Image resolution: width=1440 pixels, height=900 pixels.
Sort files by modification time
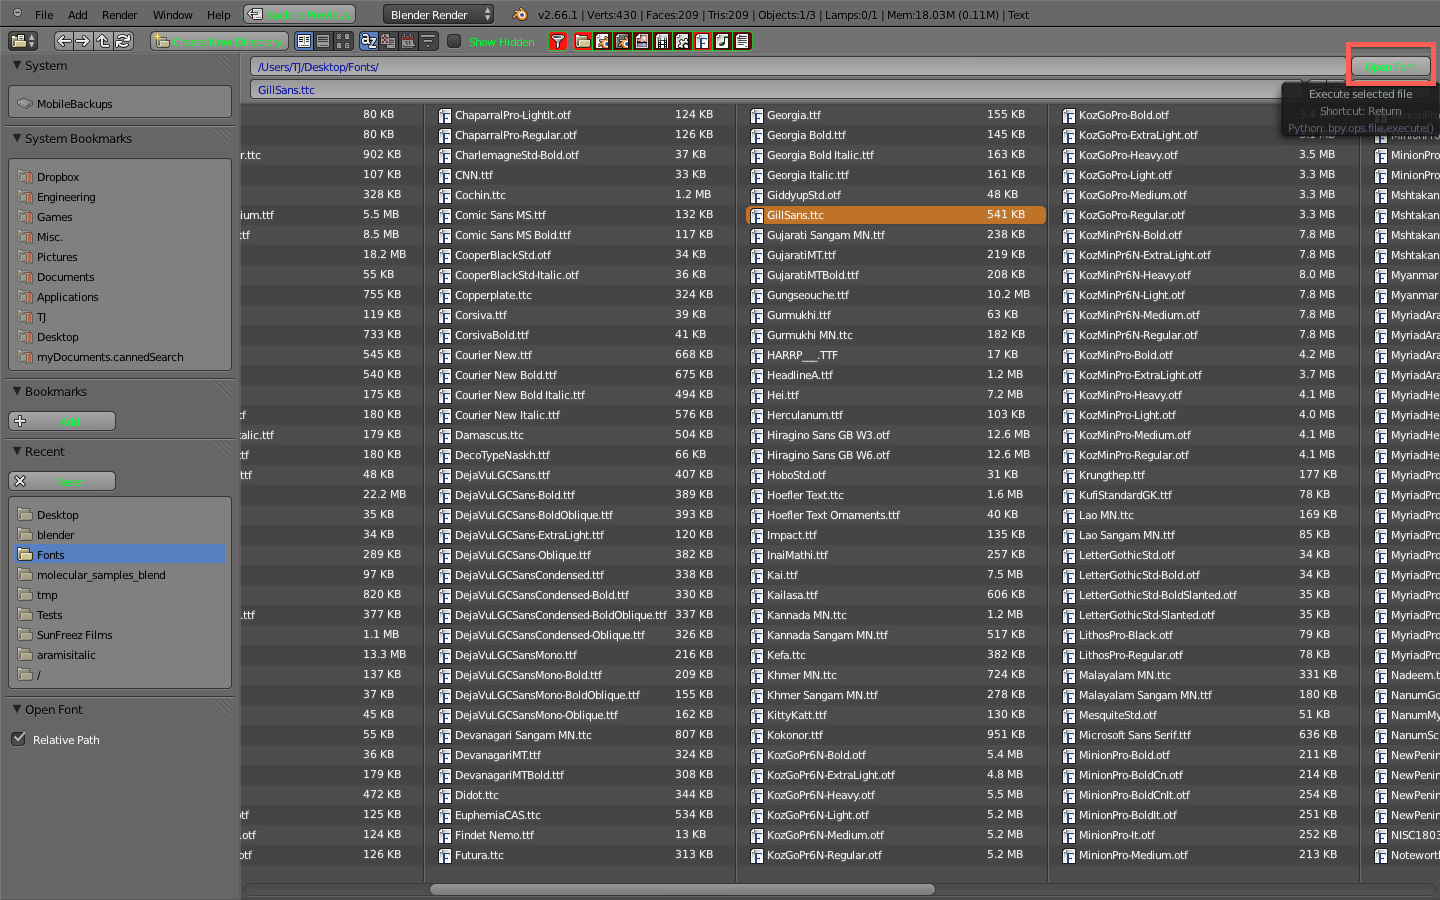coord(408,41)
